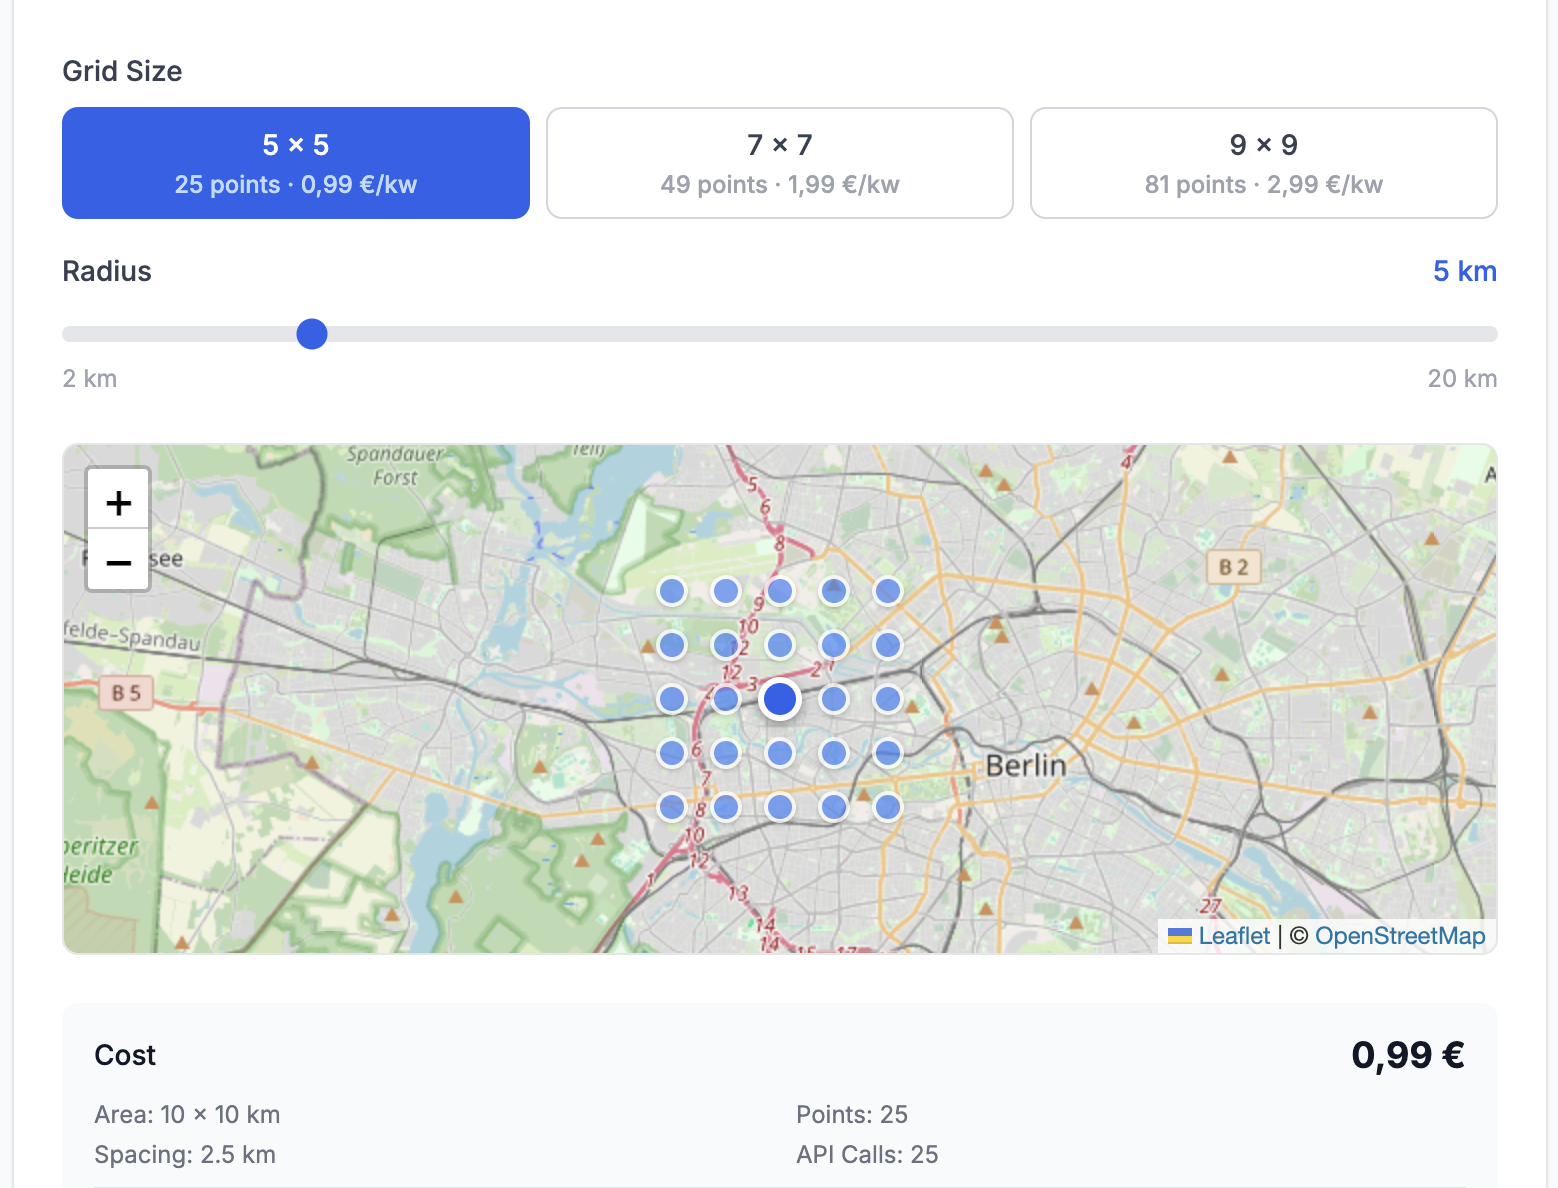
Task: Click the 'Spacing: 2.5 km' text
Action: (185, 1155)
